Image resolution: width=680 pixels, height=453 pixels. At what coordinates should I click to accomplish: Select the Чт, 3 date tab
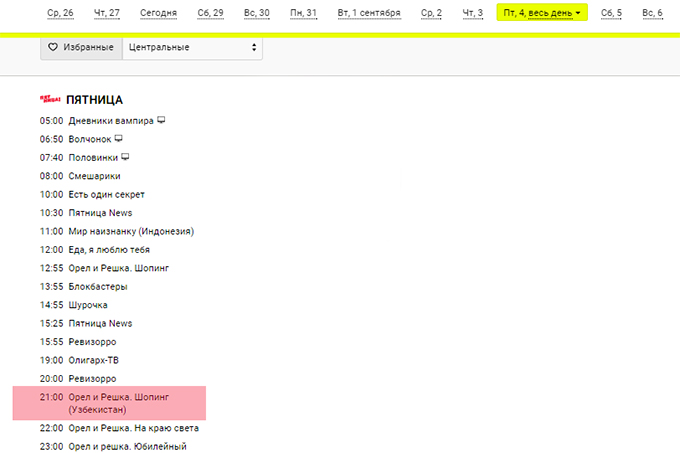pos(473,13)
